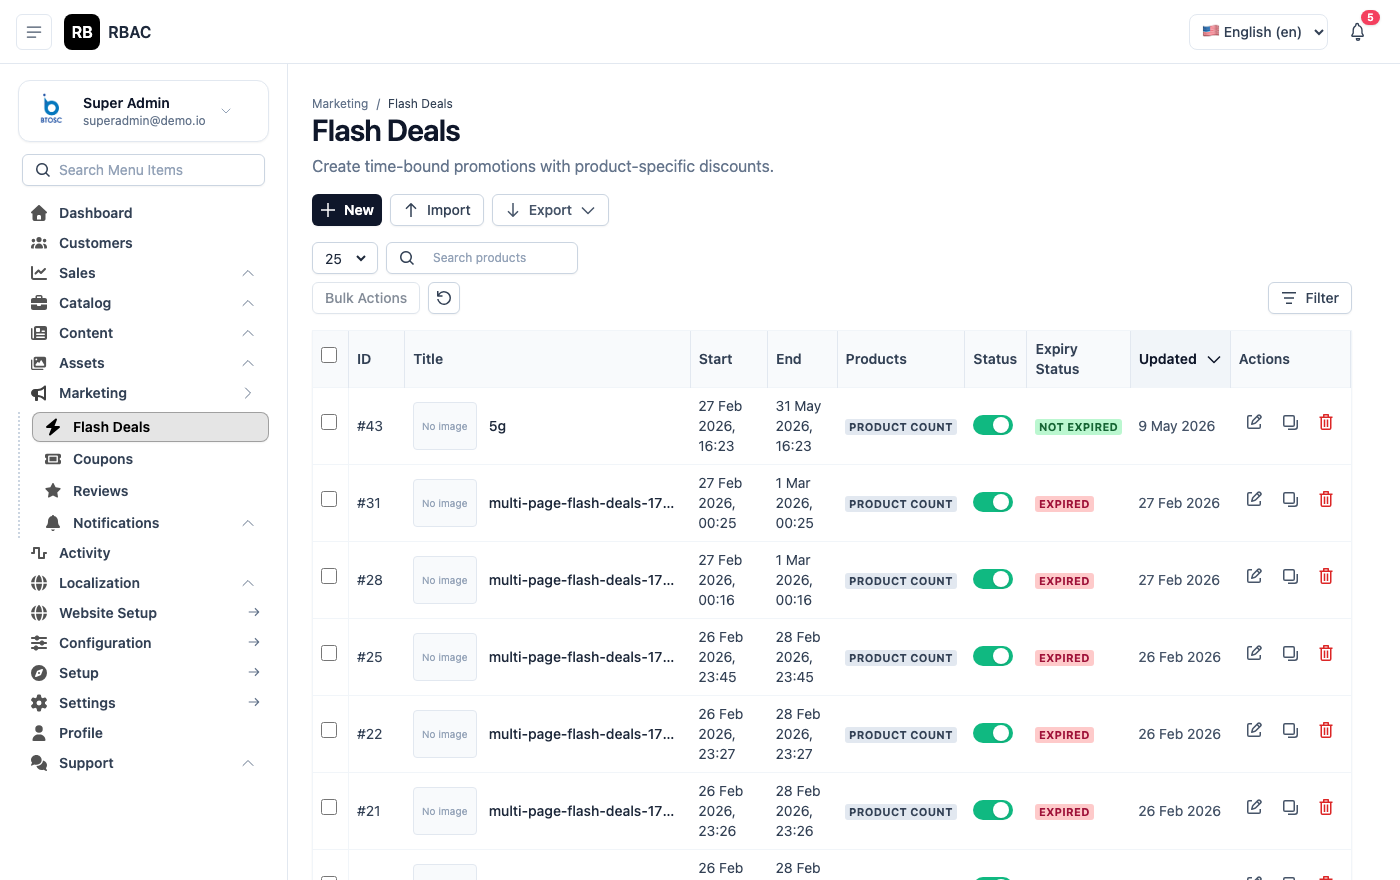
Task: Disable status toggle for deal #25
Action: point(993,656)
